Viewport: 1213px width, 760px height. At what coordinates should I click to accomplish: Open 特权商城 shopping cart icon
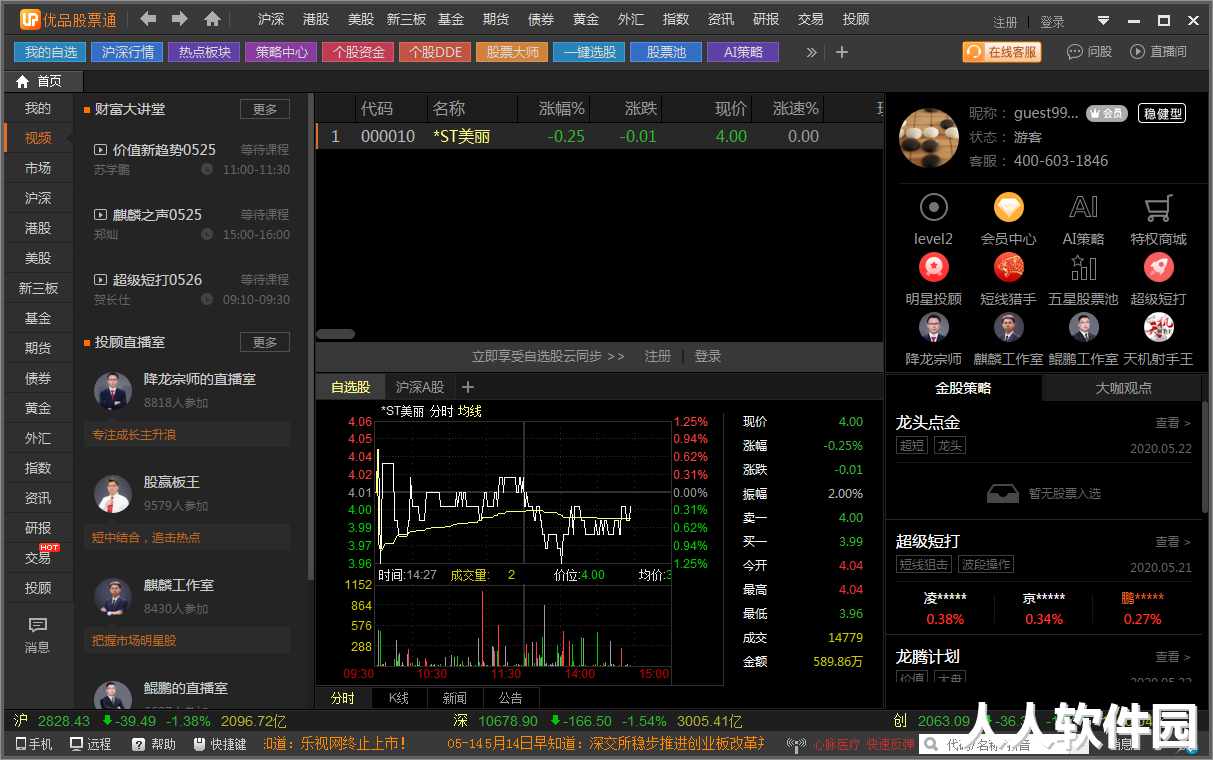coord(1158,207)
